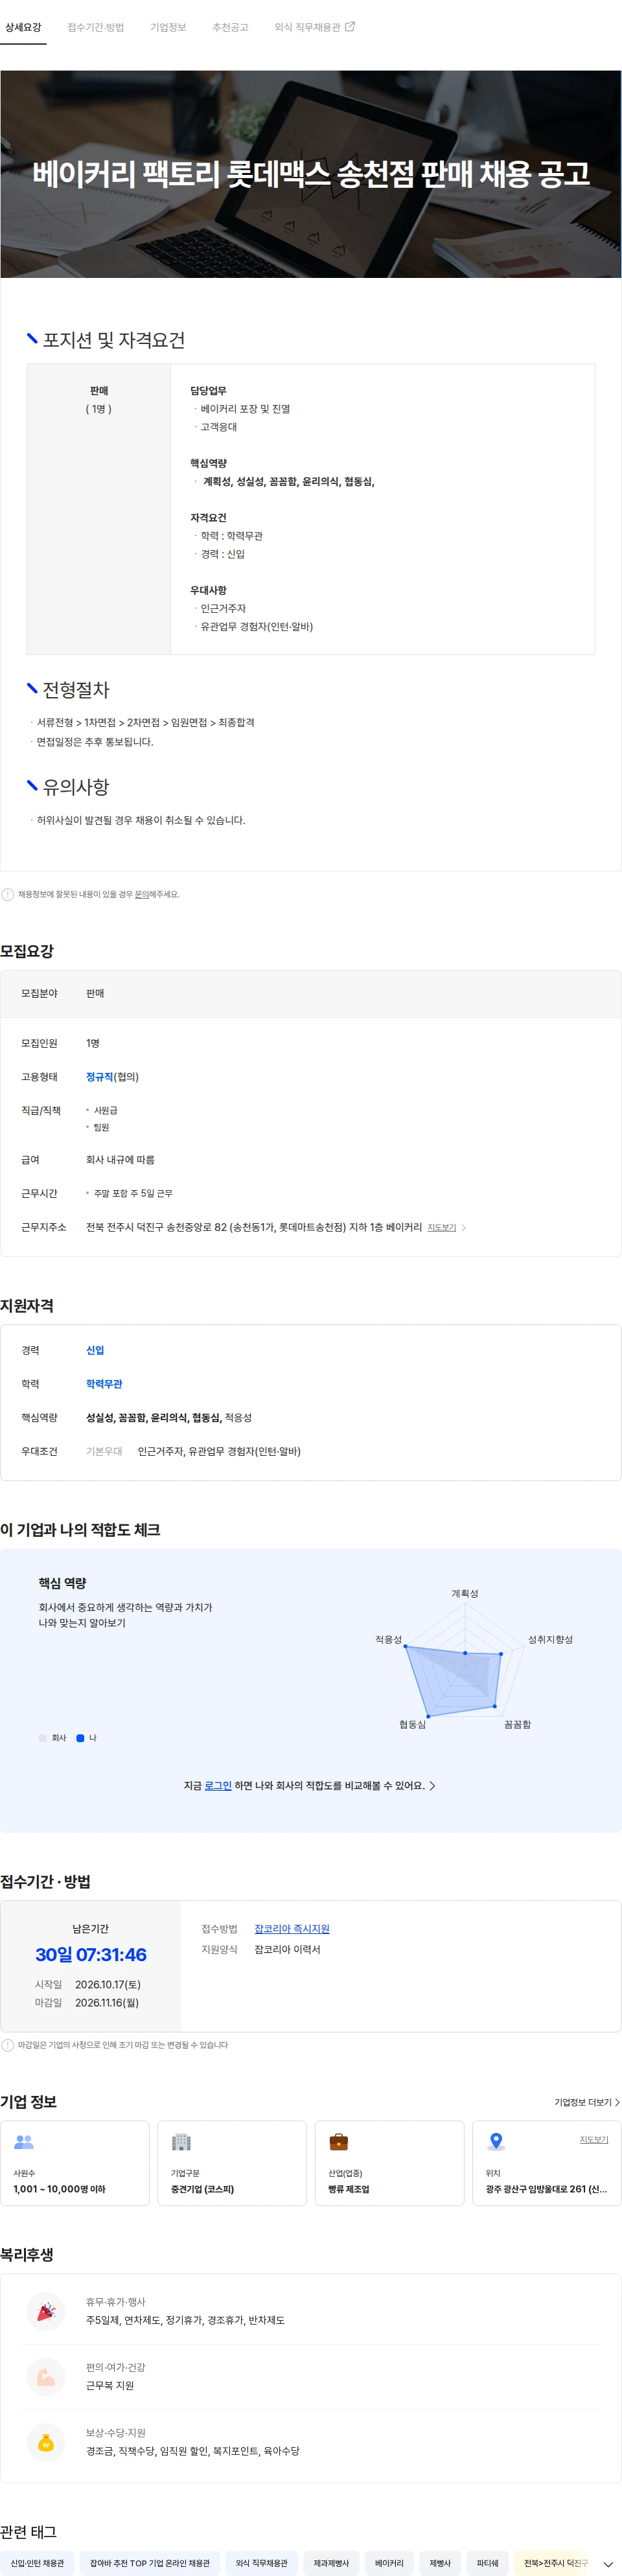This screenshot has height=2576, width=622.
Task: Click the briefcase icon on 산업(업종) card
Action: click(339, 2142)
